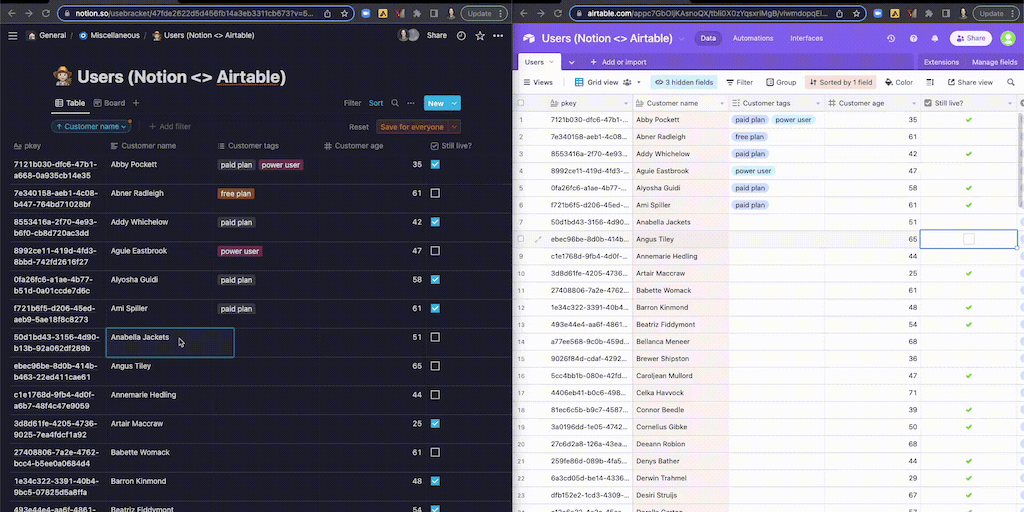
Task: Toggle Still live checkbox for Angus Tiley in Airtable
Action: (968, 239)
